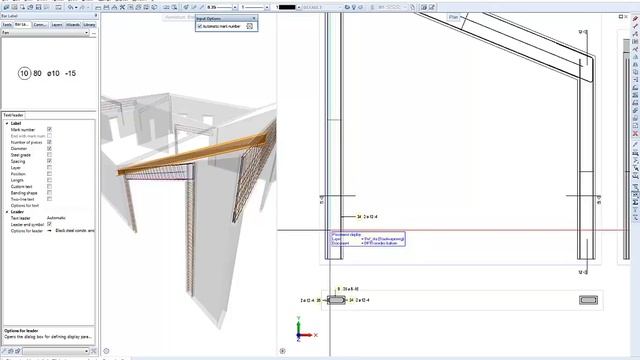The height and width of the screenshot is (360, 640).
Task: Click the ellipsis button beside Bars dropdown
Action: [x=94, y=33]
